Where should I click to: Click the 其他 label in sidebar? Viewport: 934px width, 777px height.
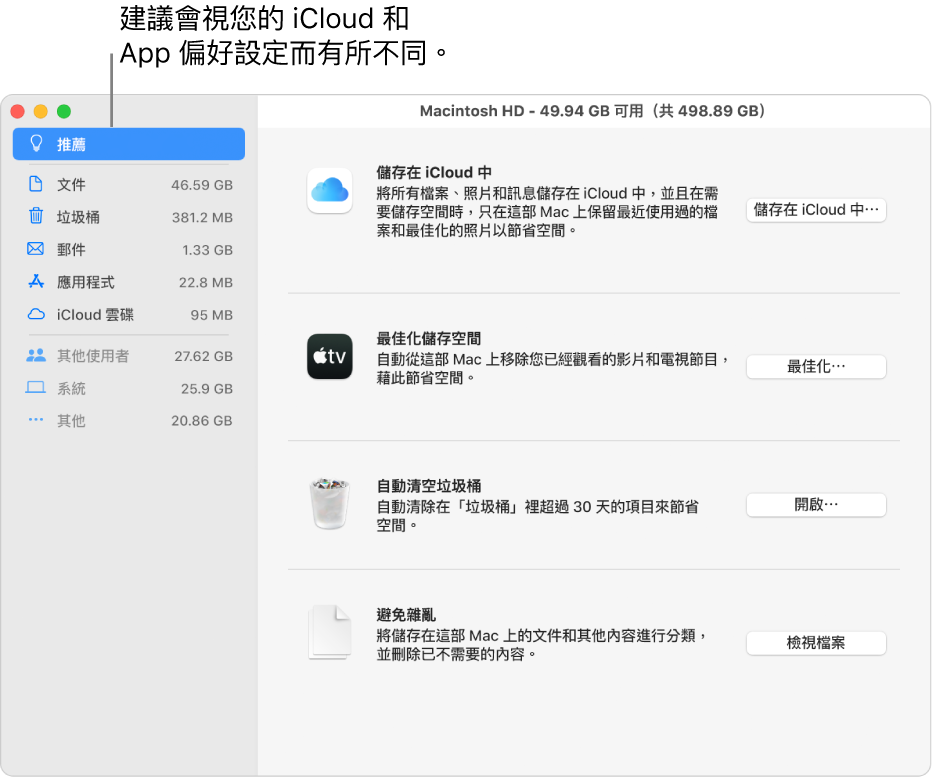point(71,421)
